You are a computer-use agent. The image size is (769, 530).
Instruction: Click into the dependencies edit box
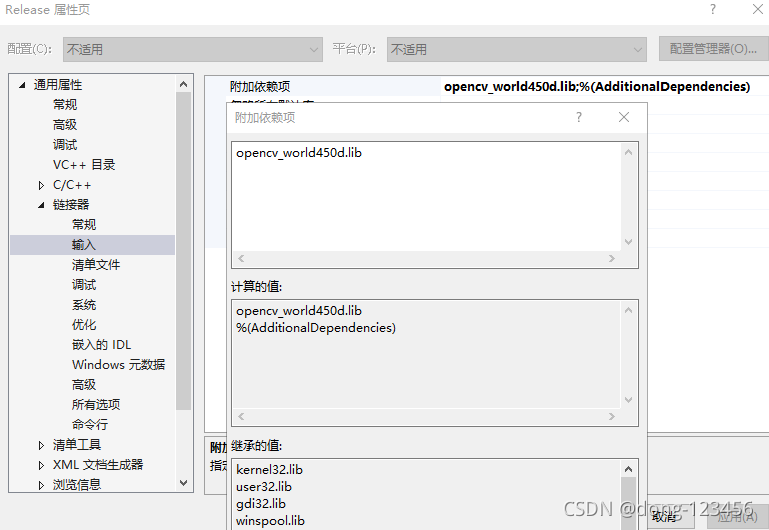(427, 198)
